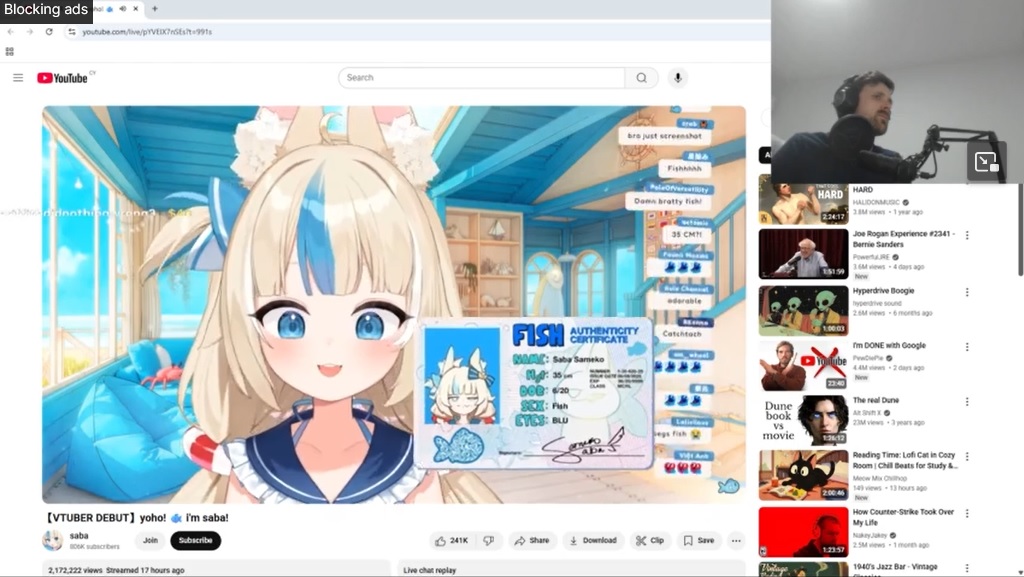Focus the YouTube Search field
This screenshot has width=1024, height=577.
(482, 78)
